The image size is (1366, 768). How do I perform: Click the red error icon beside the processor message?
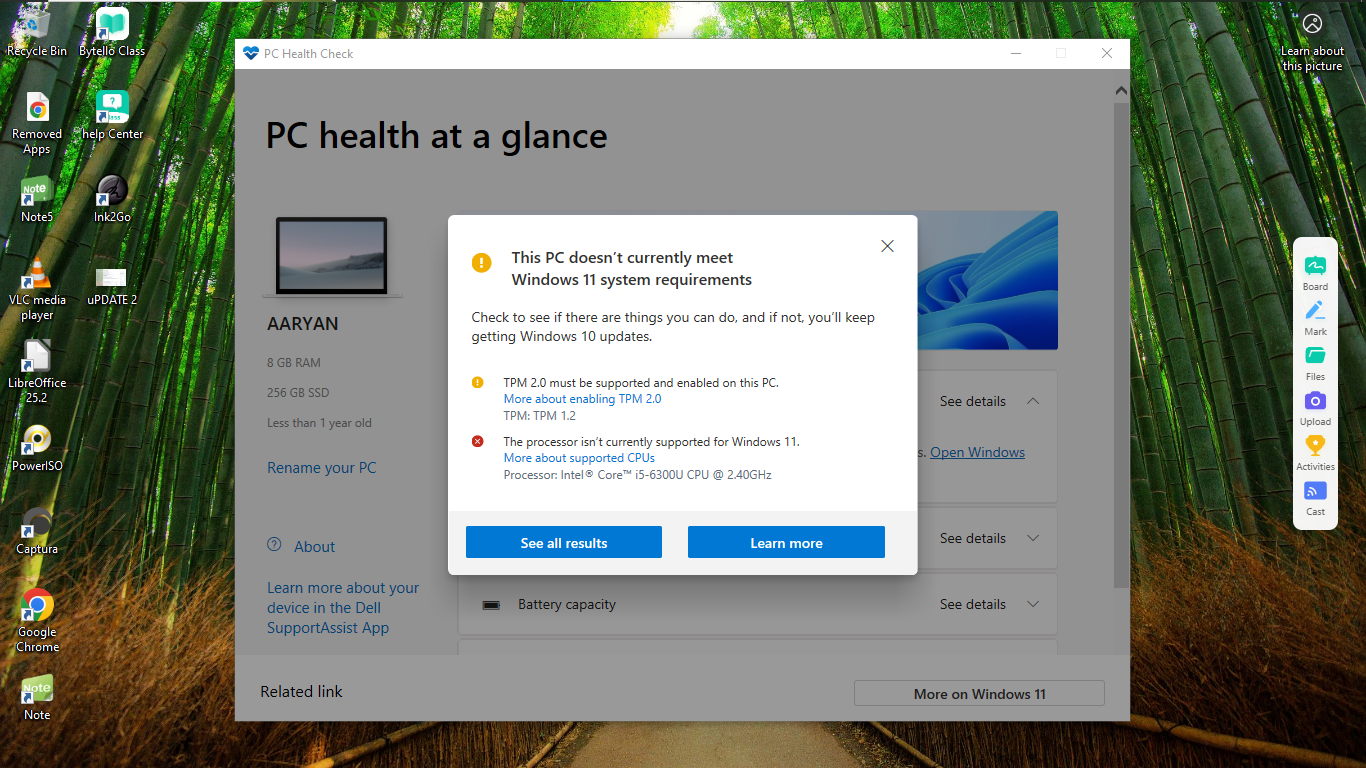[x=478, y=441]
